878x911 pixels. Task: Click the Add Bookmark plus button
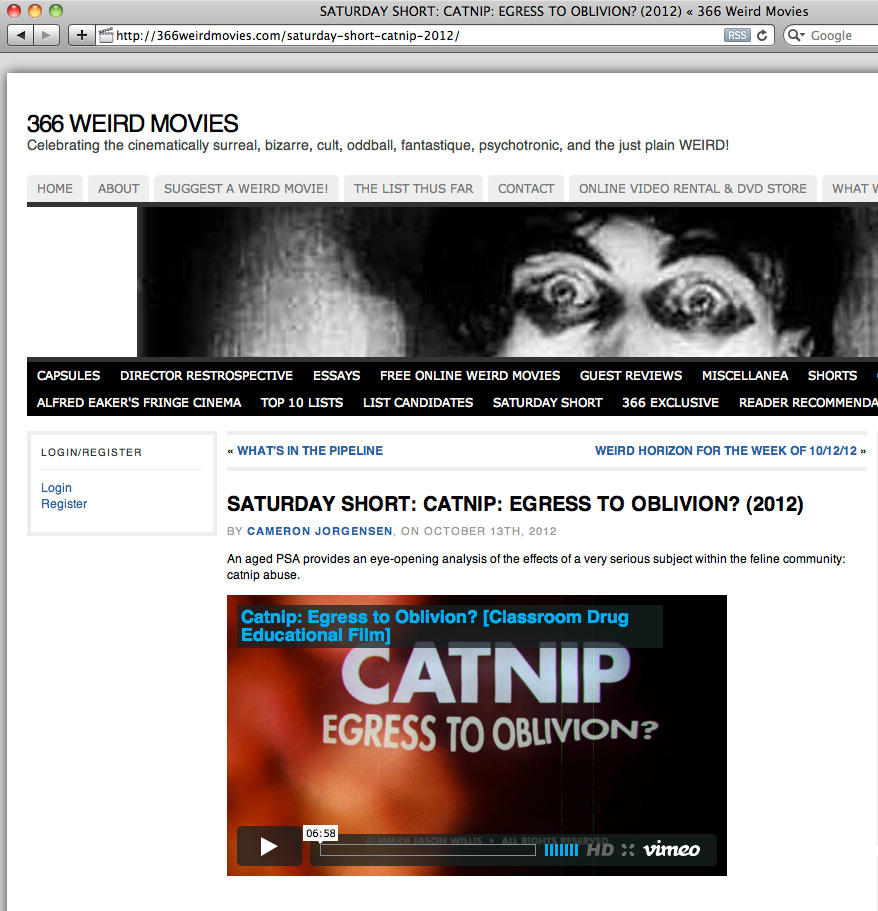82,35
